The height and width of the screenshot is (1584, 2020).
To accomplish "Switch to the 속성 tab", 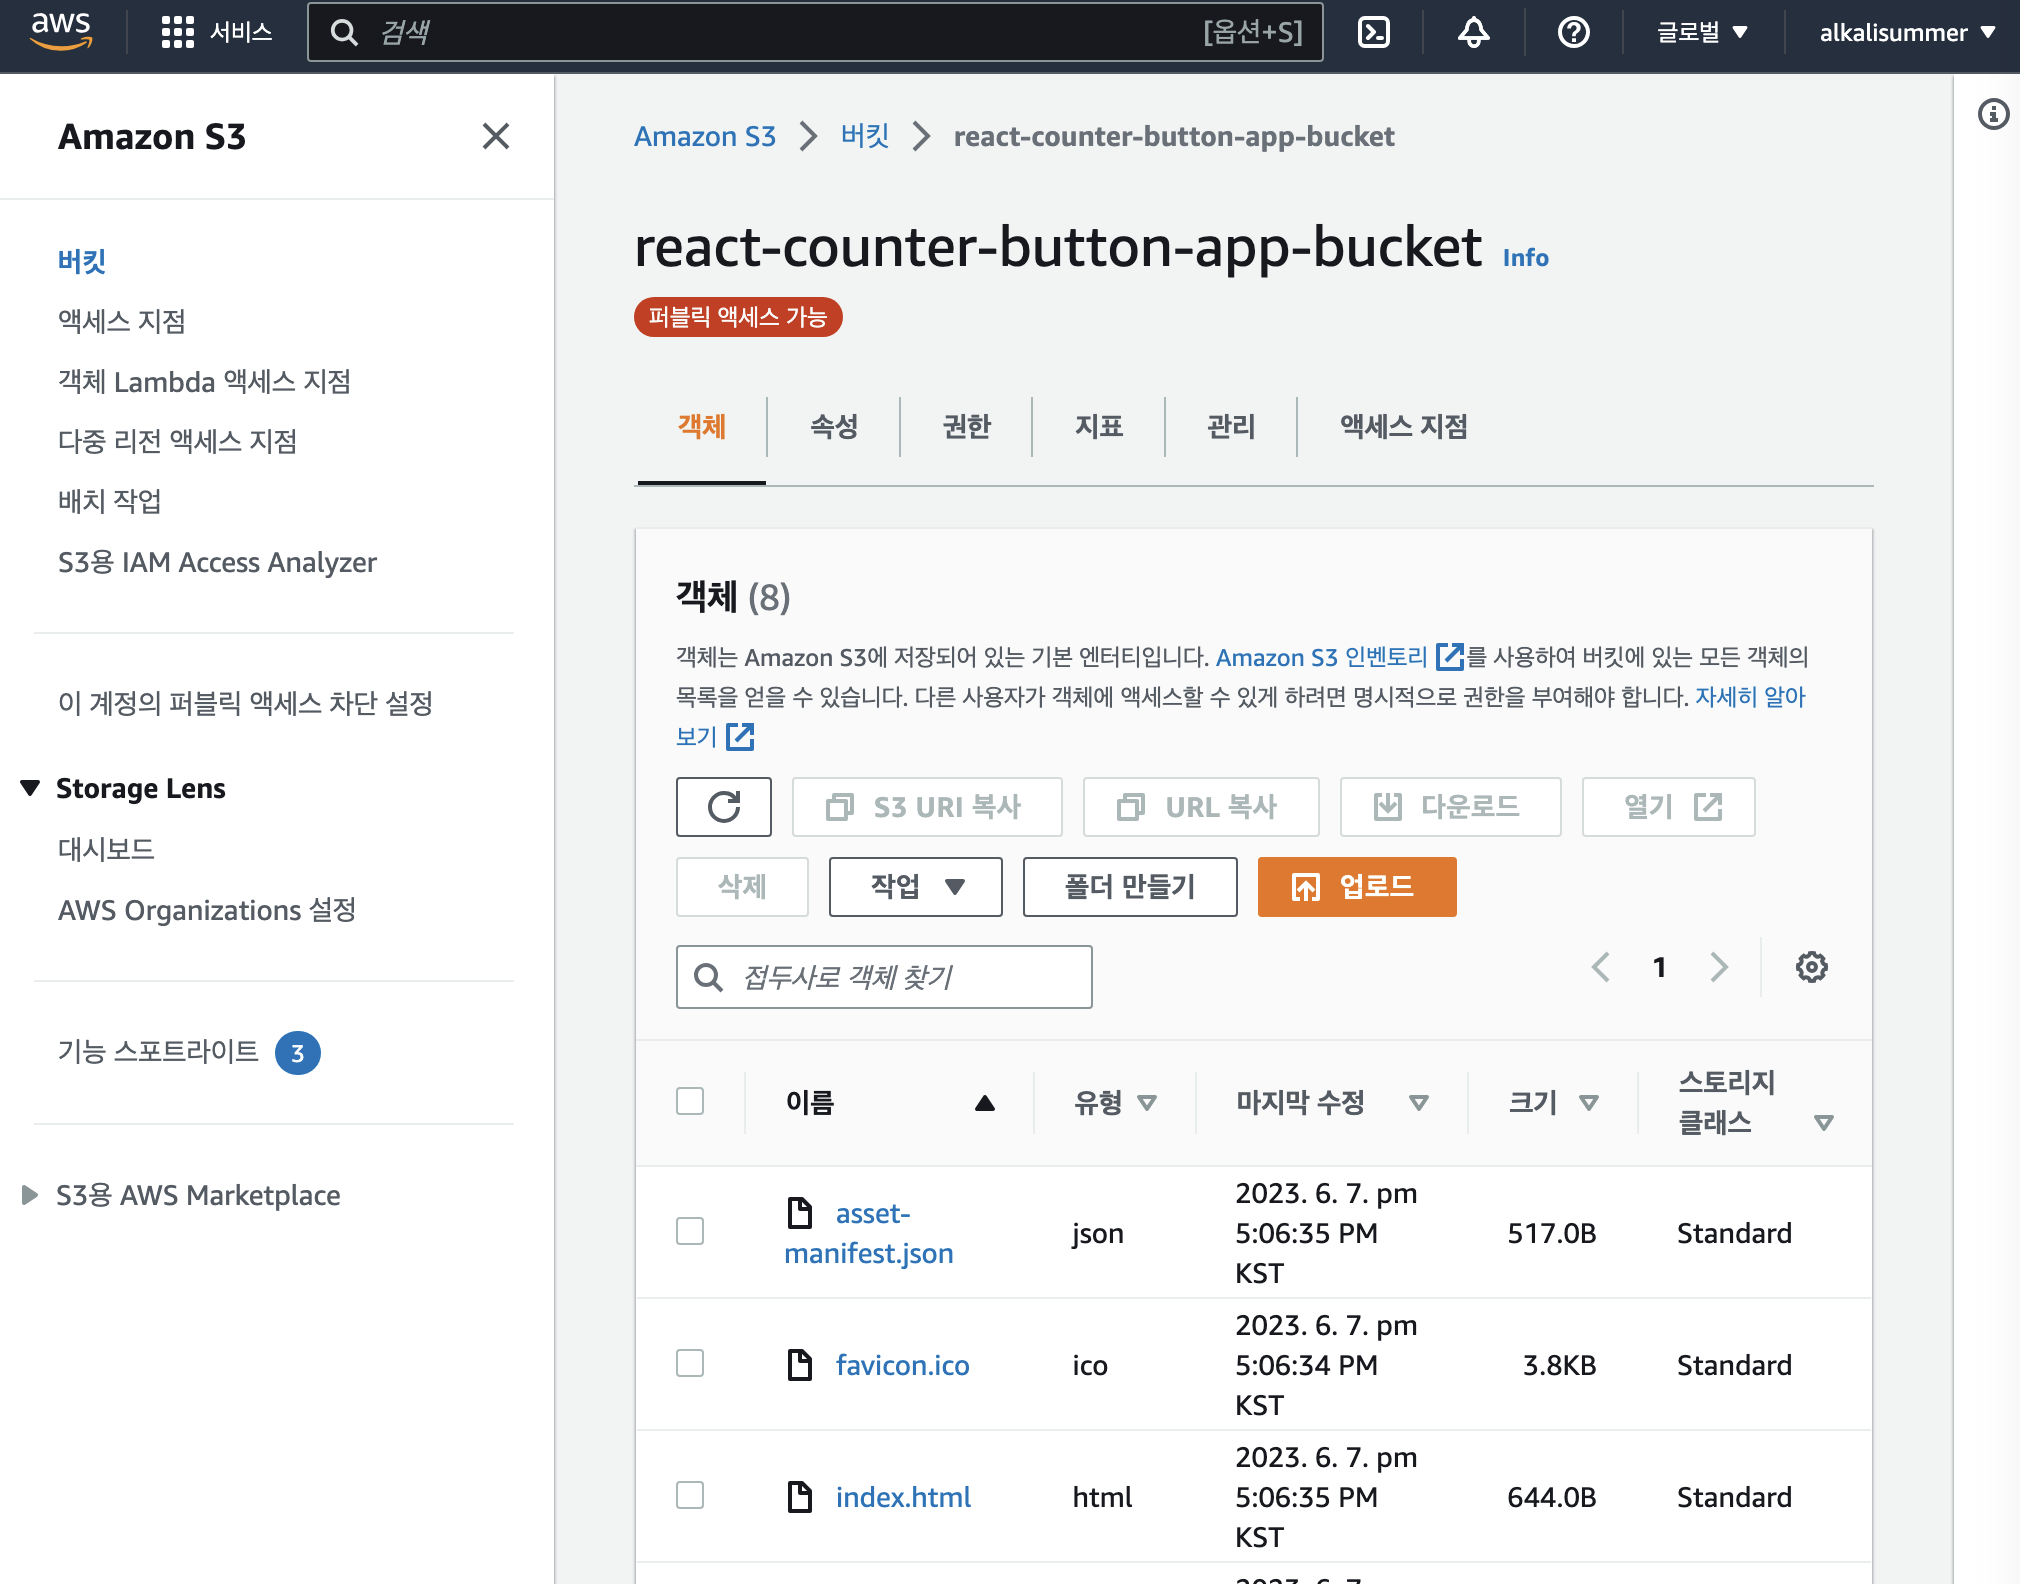I will (833, 427).
